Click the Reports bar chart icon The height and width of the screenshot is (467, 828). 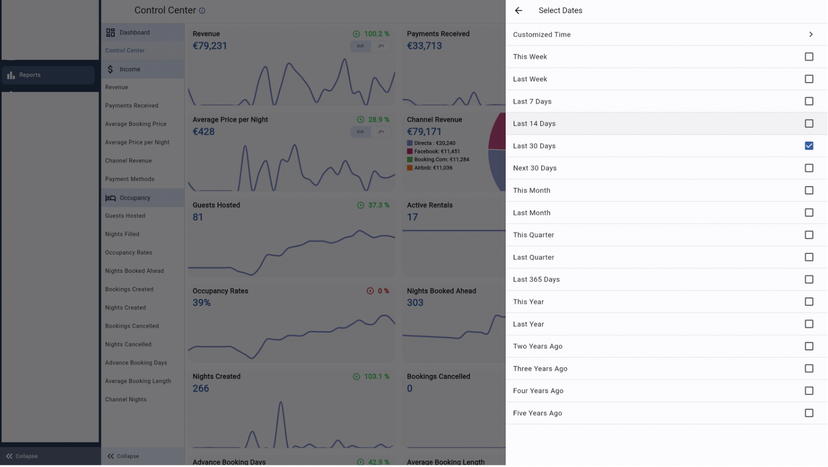pos(11,75)
